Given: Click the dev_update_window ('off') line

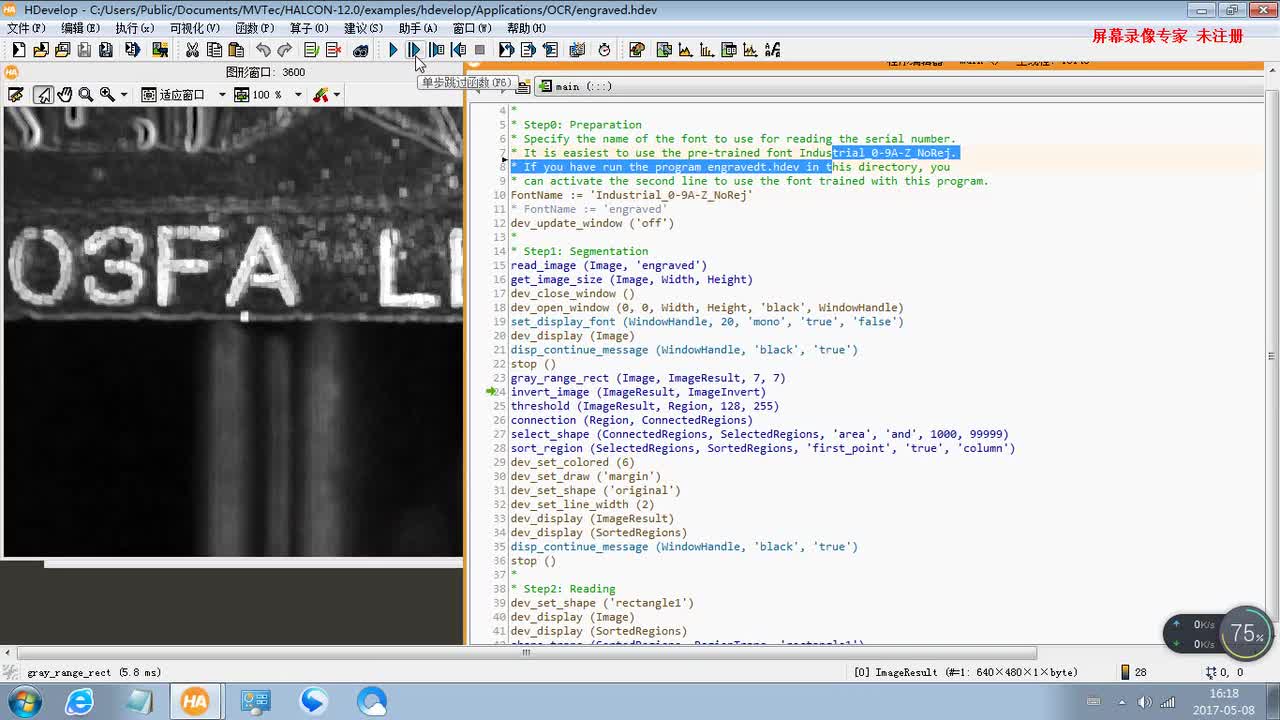Looking at the screenshot, I should point(592,223).
